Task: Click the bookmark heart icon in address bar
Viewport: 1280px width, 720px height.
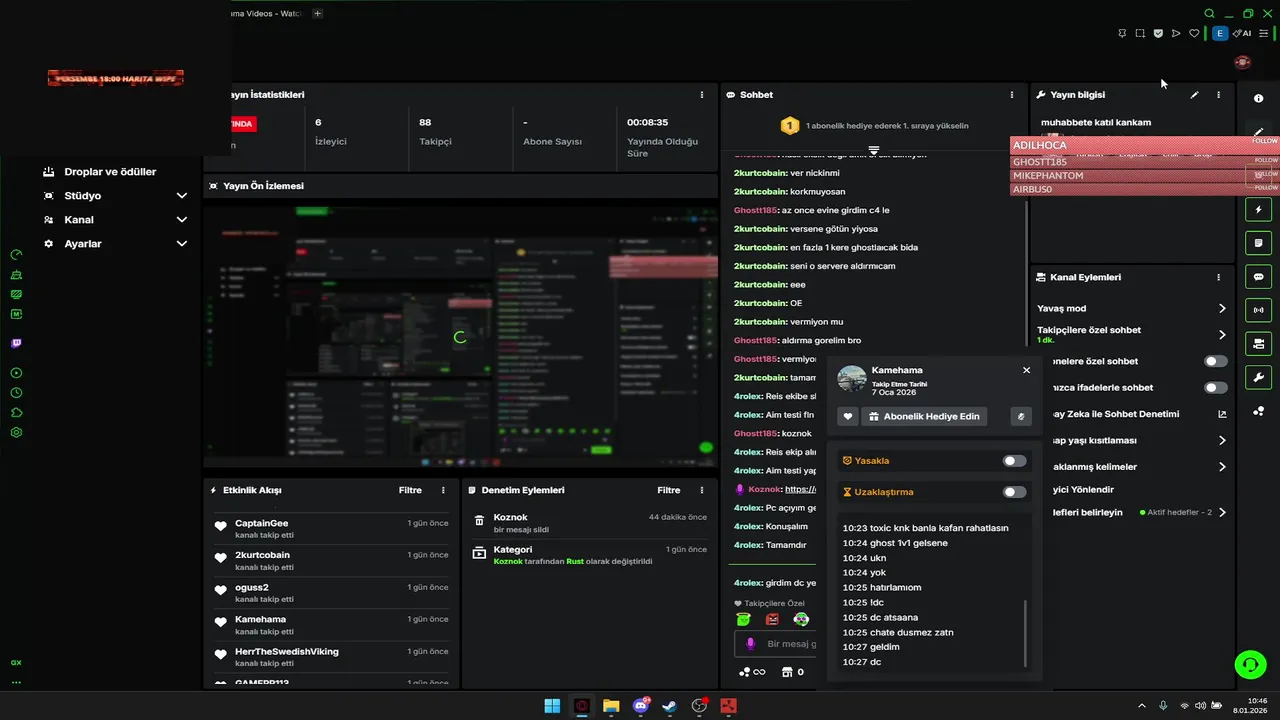Action: tap(1194, 33)
